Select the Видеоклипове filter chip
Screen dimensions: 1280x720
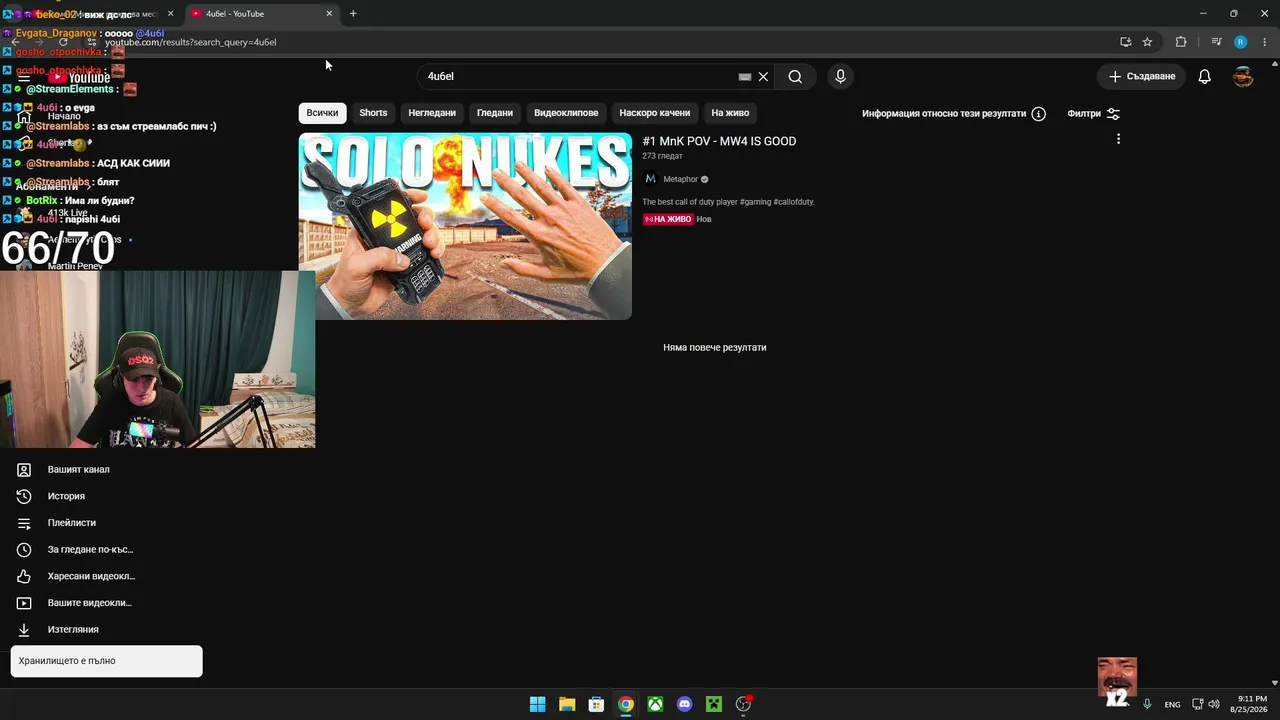click(566, 113)
